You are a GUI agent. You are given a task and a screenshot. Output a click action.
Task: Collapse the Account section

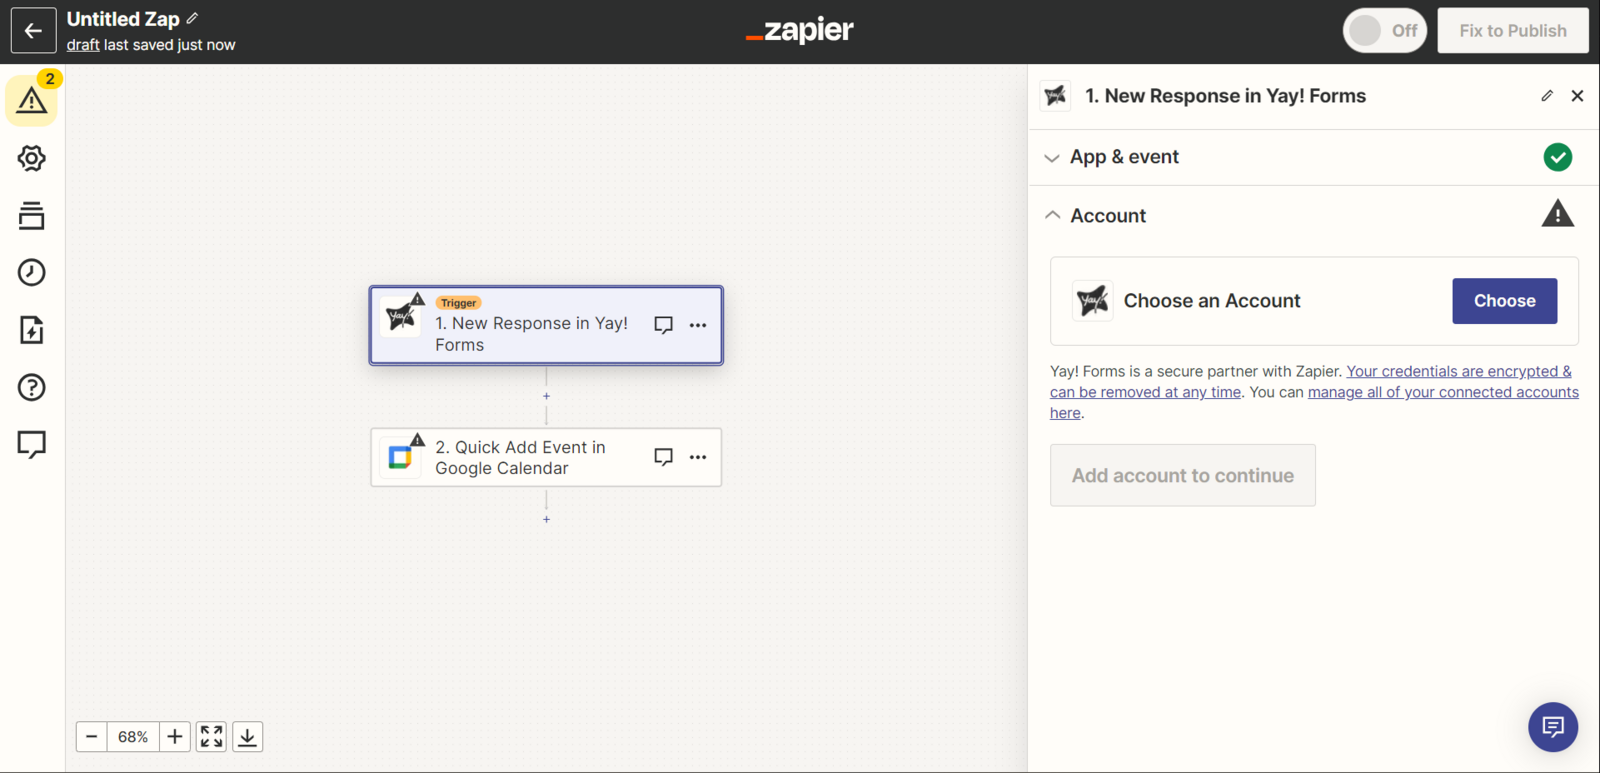click(x=1108, y=215)
